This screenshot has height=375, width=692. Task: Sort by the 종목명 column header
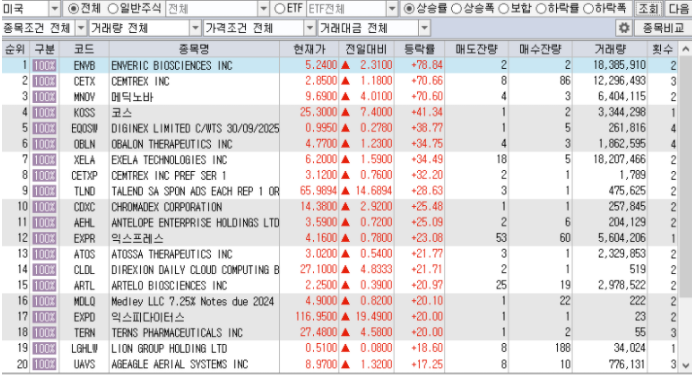[194, 49]
